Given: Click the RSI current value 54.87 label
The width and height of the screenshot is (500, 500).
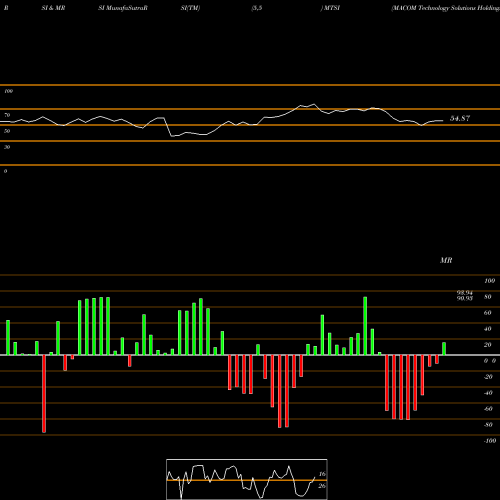Looking at the screenshot, I should pyautogui.click(x=460, y=118).
